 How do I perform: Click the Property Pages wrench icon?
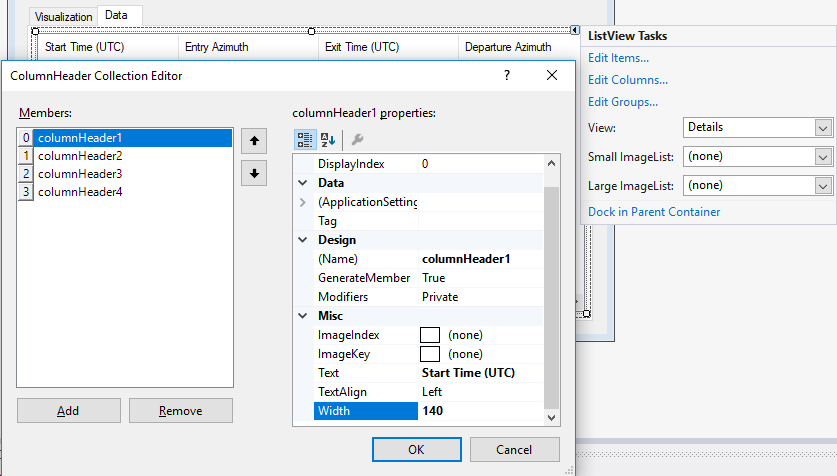coord(357,140)
